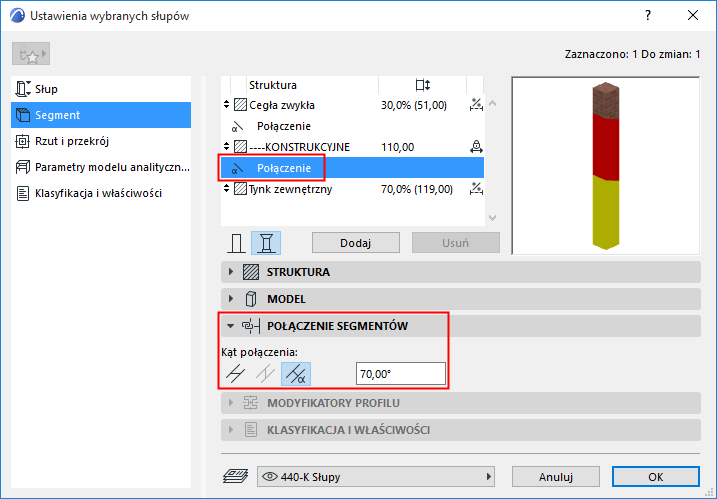Image resolution: width=717 pixels, height=499 pixels.
Task: Switch to the Segment page
Action: (x=101, y=115)
